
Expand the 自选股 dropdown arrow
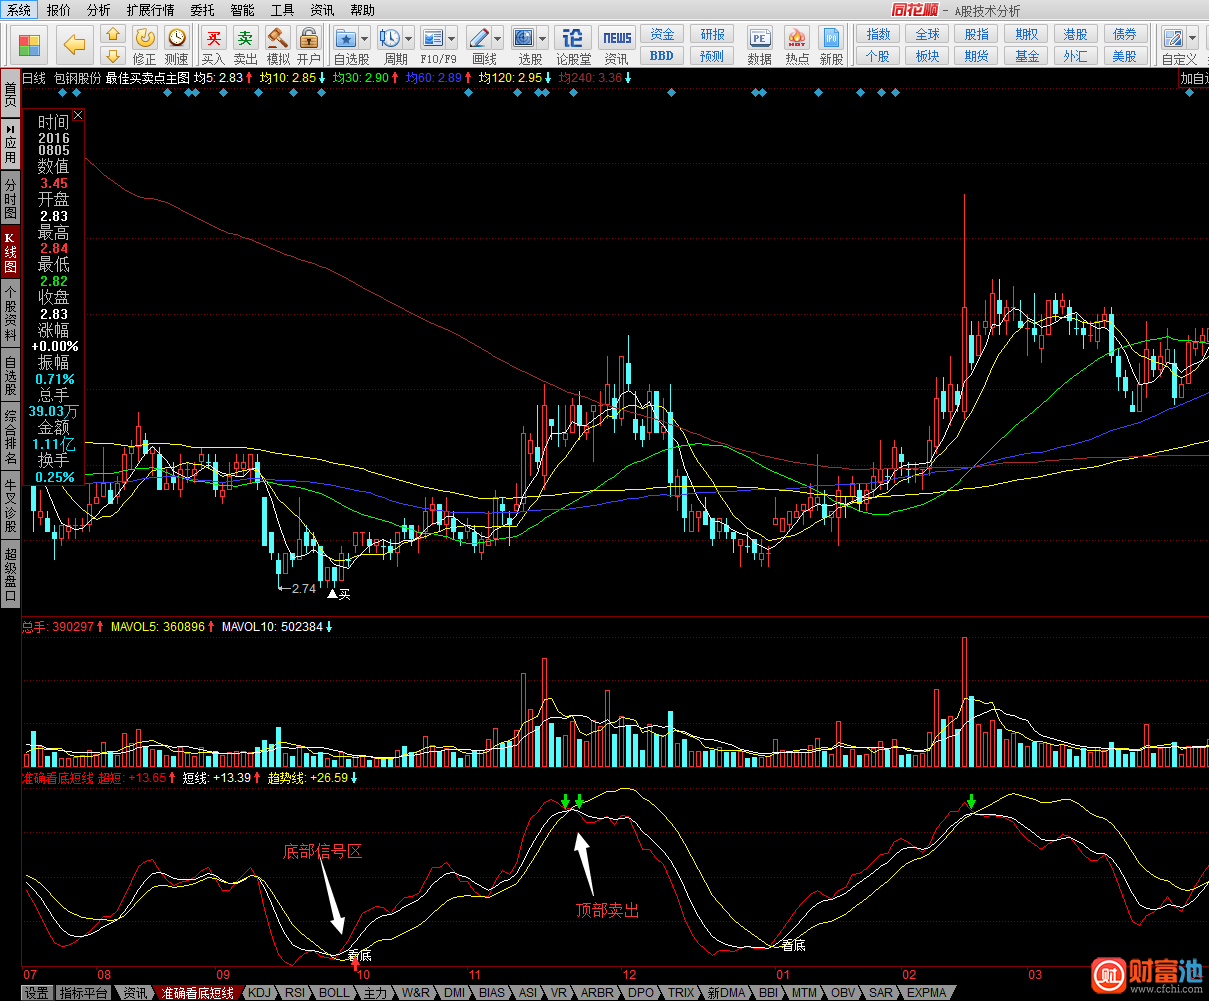[x=364, y=39]
